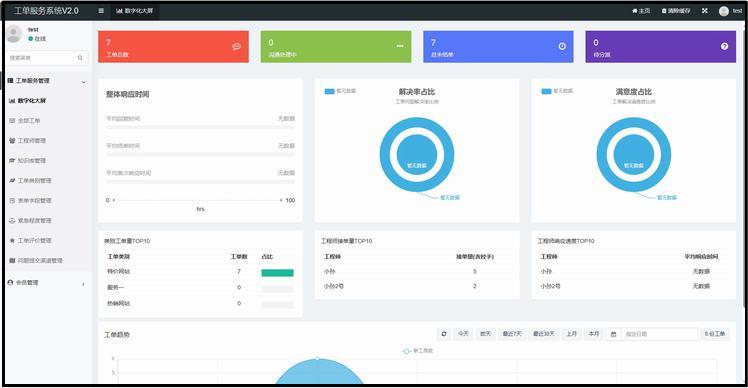The height and width of the screenshot is (388, 748).
Task: Click the date range input field
Action: (659, 334)
